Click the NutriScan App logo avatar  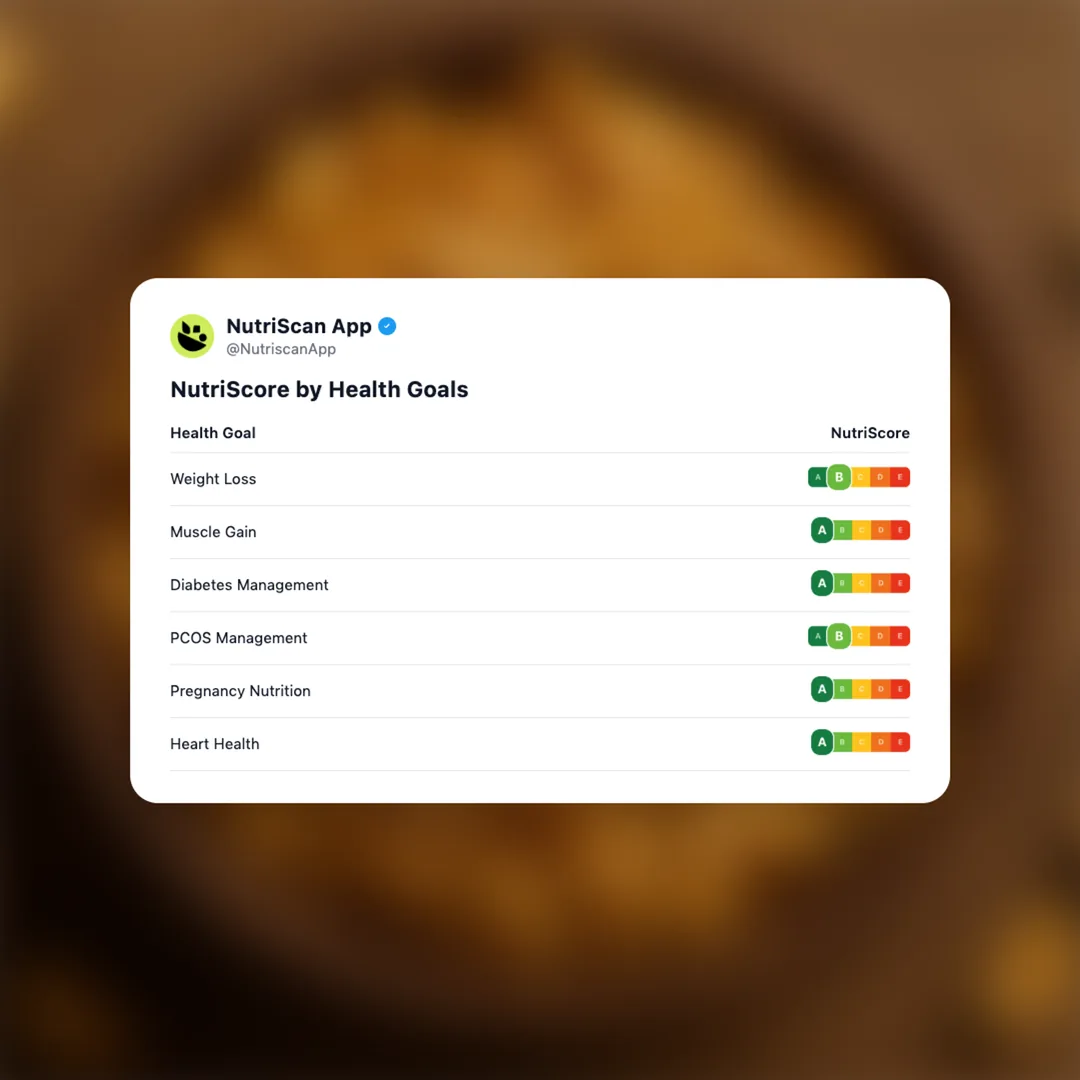pyautogui.click(x=192, y=336)
